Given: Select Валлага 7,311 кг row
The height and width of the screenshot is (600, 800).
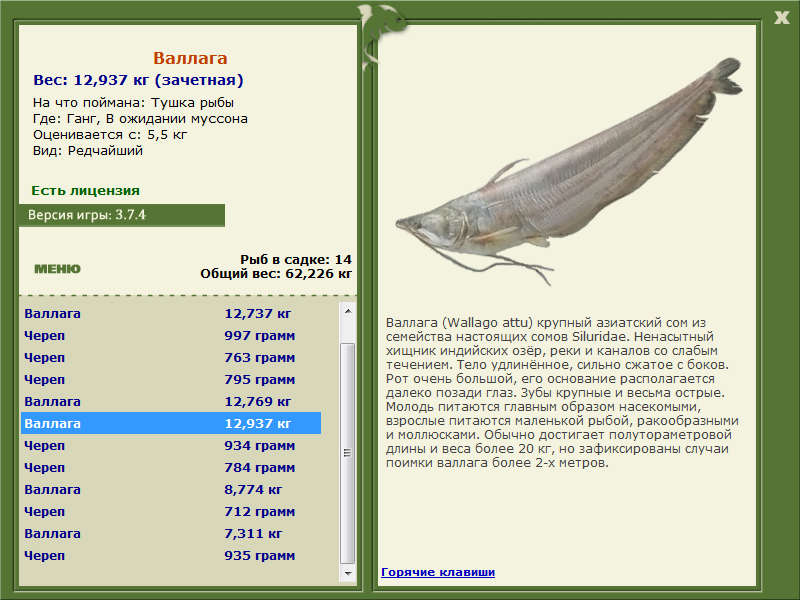Looking at the screenshot, I should tap(171, 533).
